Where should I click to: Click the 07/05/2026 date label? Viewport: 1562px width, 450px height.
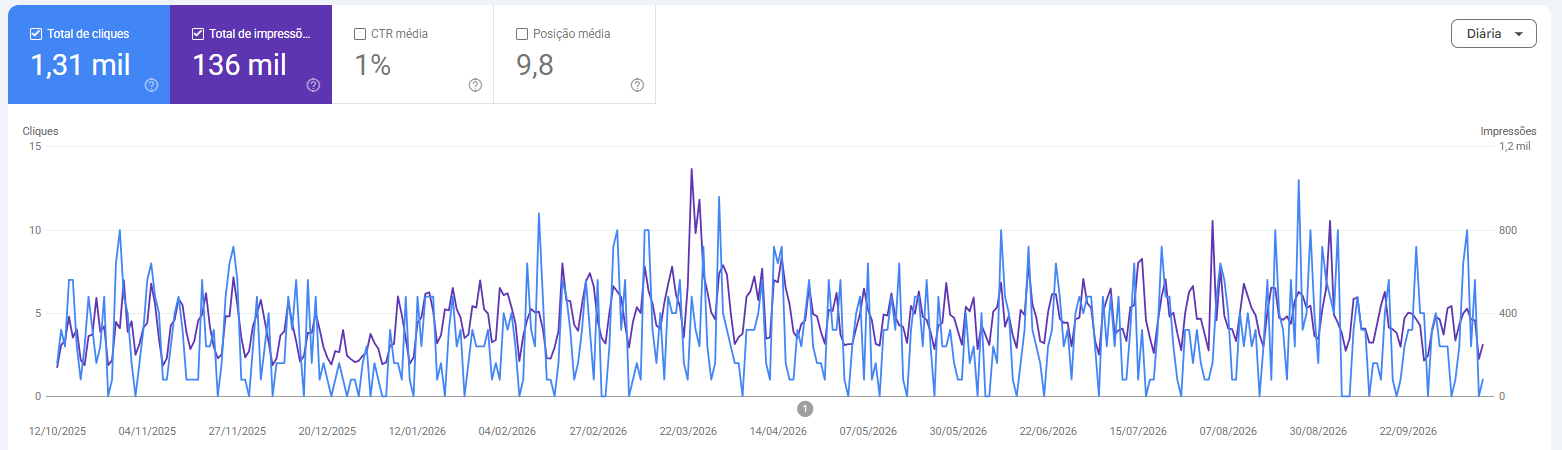(868, 432)
